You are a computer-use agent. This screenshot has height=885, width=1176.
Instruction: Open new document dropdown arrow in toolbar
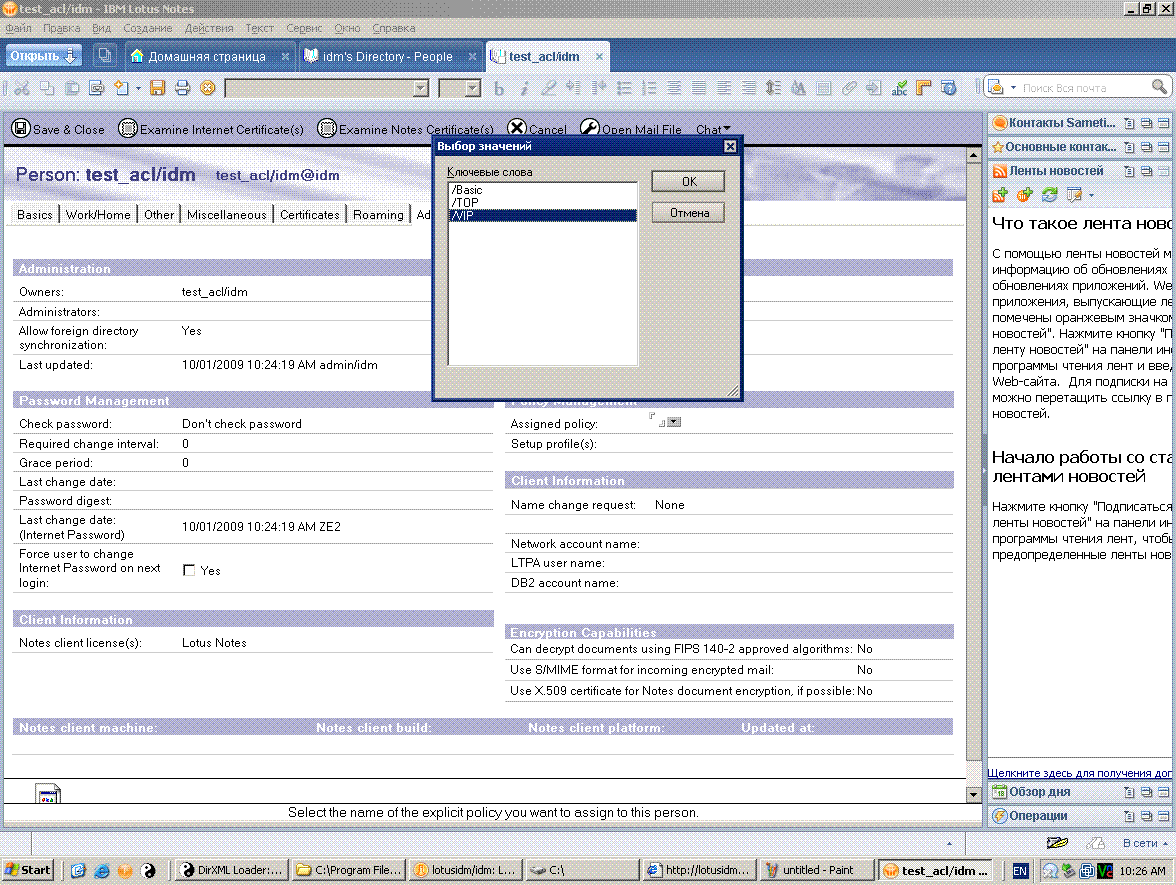[138, 88]
